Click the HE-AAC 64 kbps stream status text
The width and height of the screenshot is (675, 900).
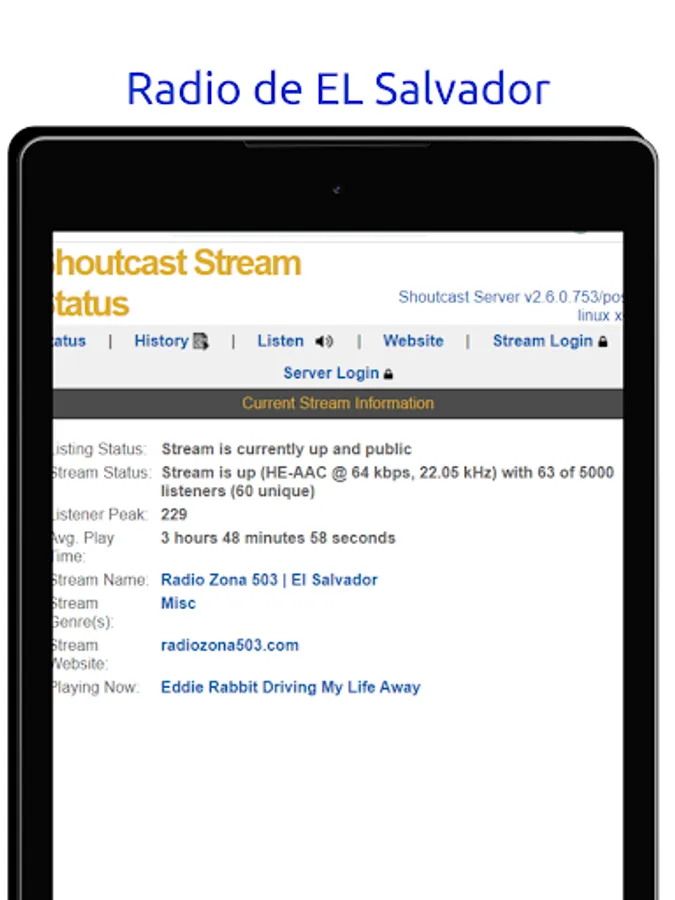click(x=387, y=482)
